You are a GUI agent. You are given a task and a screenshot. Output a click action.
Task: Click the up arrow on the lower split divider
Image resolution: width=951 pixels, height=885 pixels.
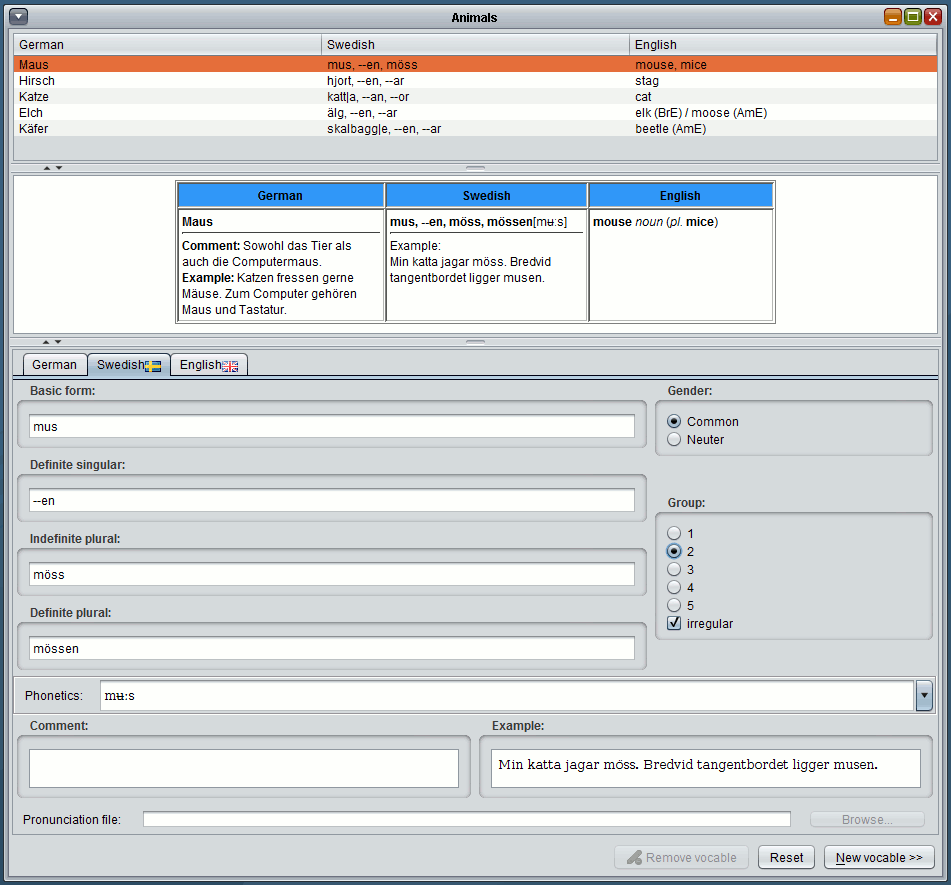click(x=46, y=342)
